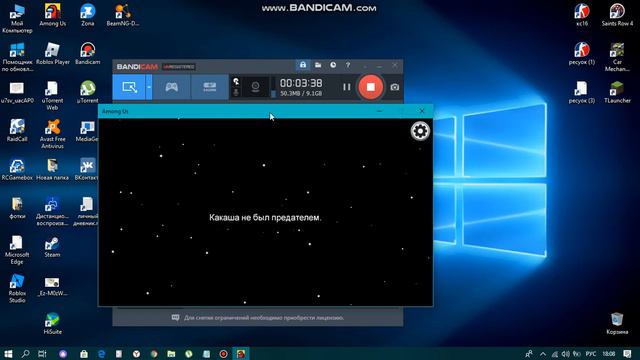Screen dimensions: 640x360
Task: Open the screen recording mode dropdown arrow
Action: 149,87
